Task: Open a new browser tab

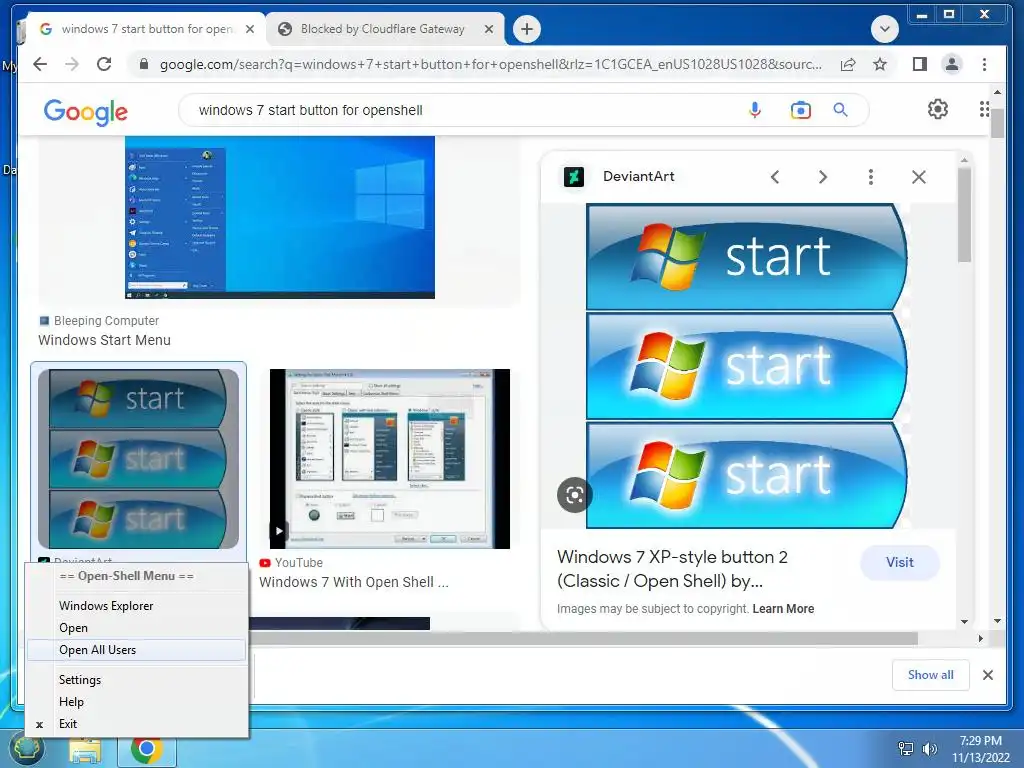Action: click(x=526, y=29)
